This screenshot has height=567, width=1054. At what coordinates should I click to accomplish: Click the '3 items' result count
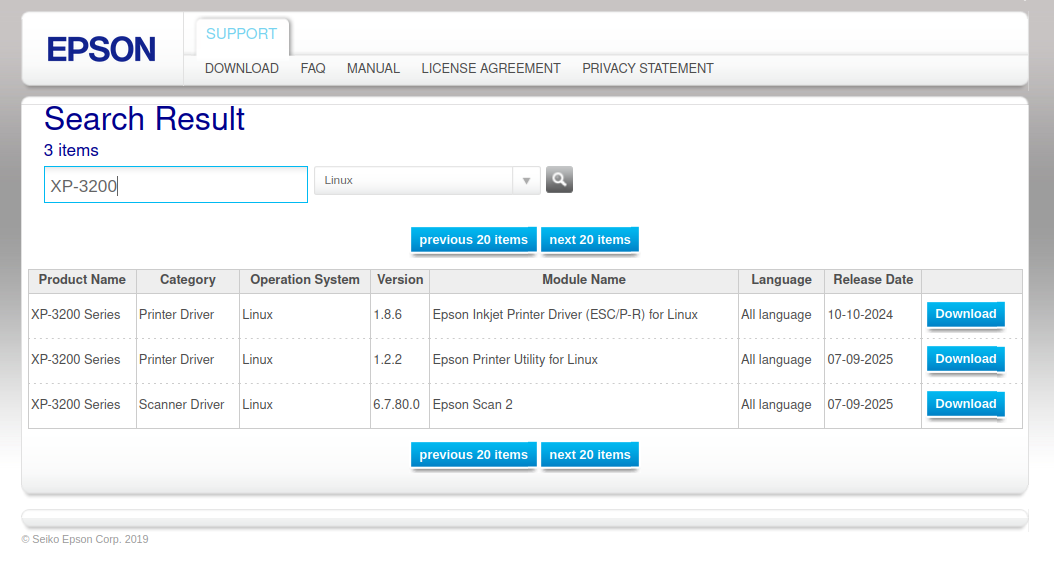[x=71, y=150]
